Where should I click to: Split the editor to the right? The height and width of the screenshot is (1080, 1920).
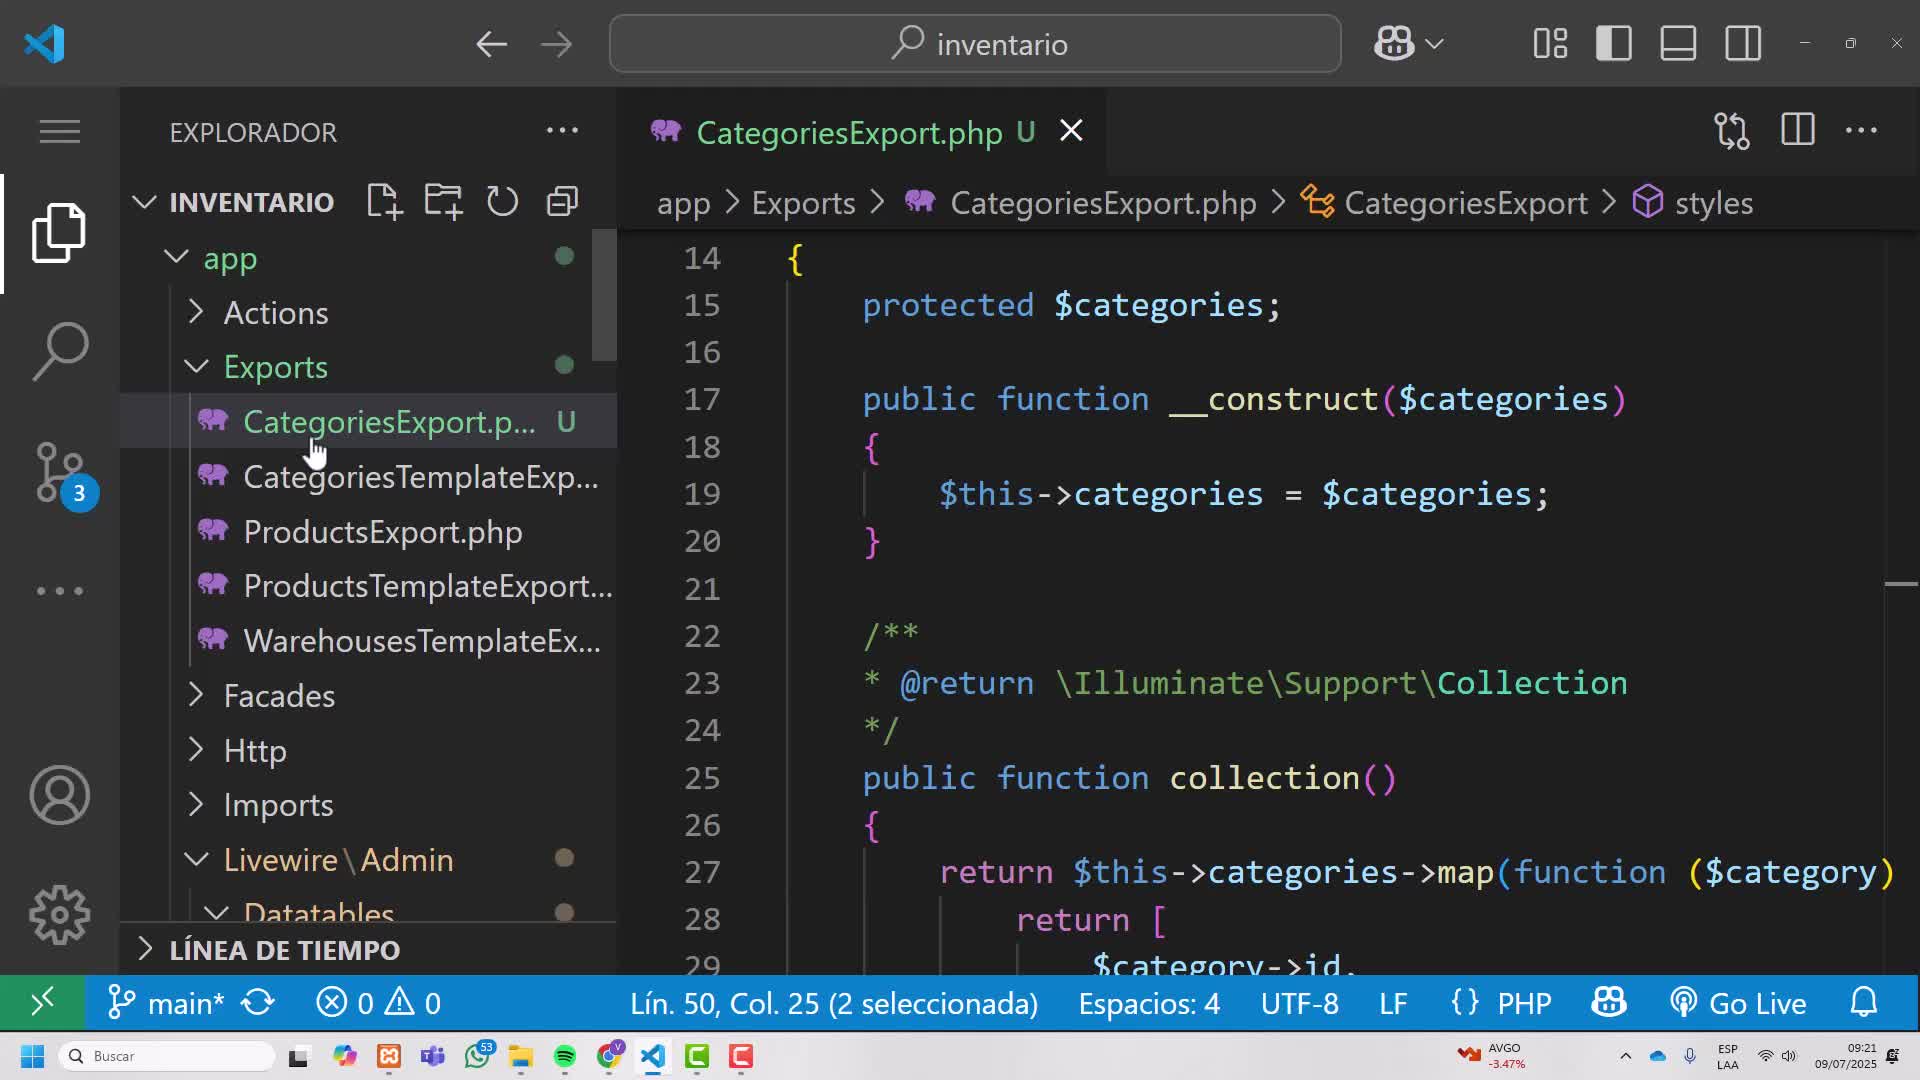pos(1797,130)
